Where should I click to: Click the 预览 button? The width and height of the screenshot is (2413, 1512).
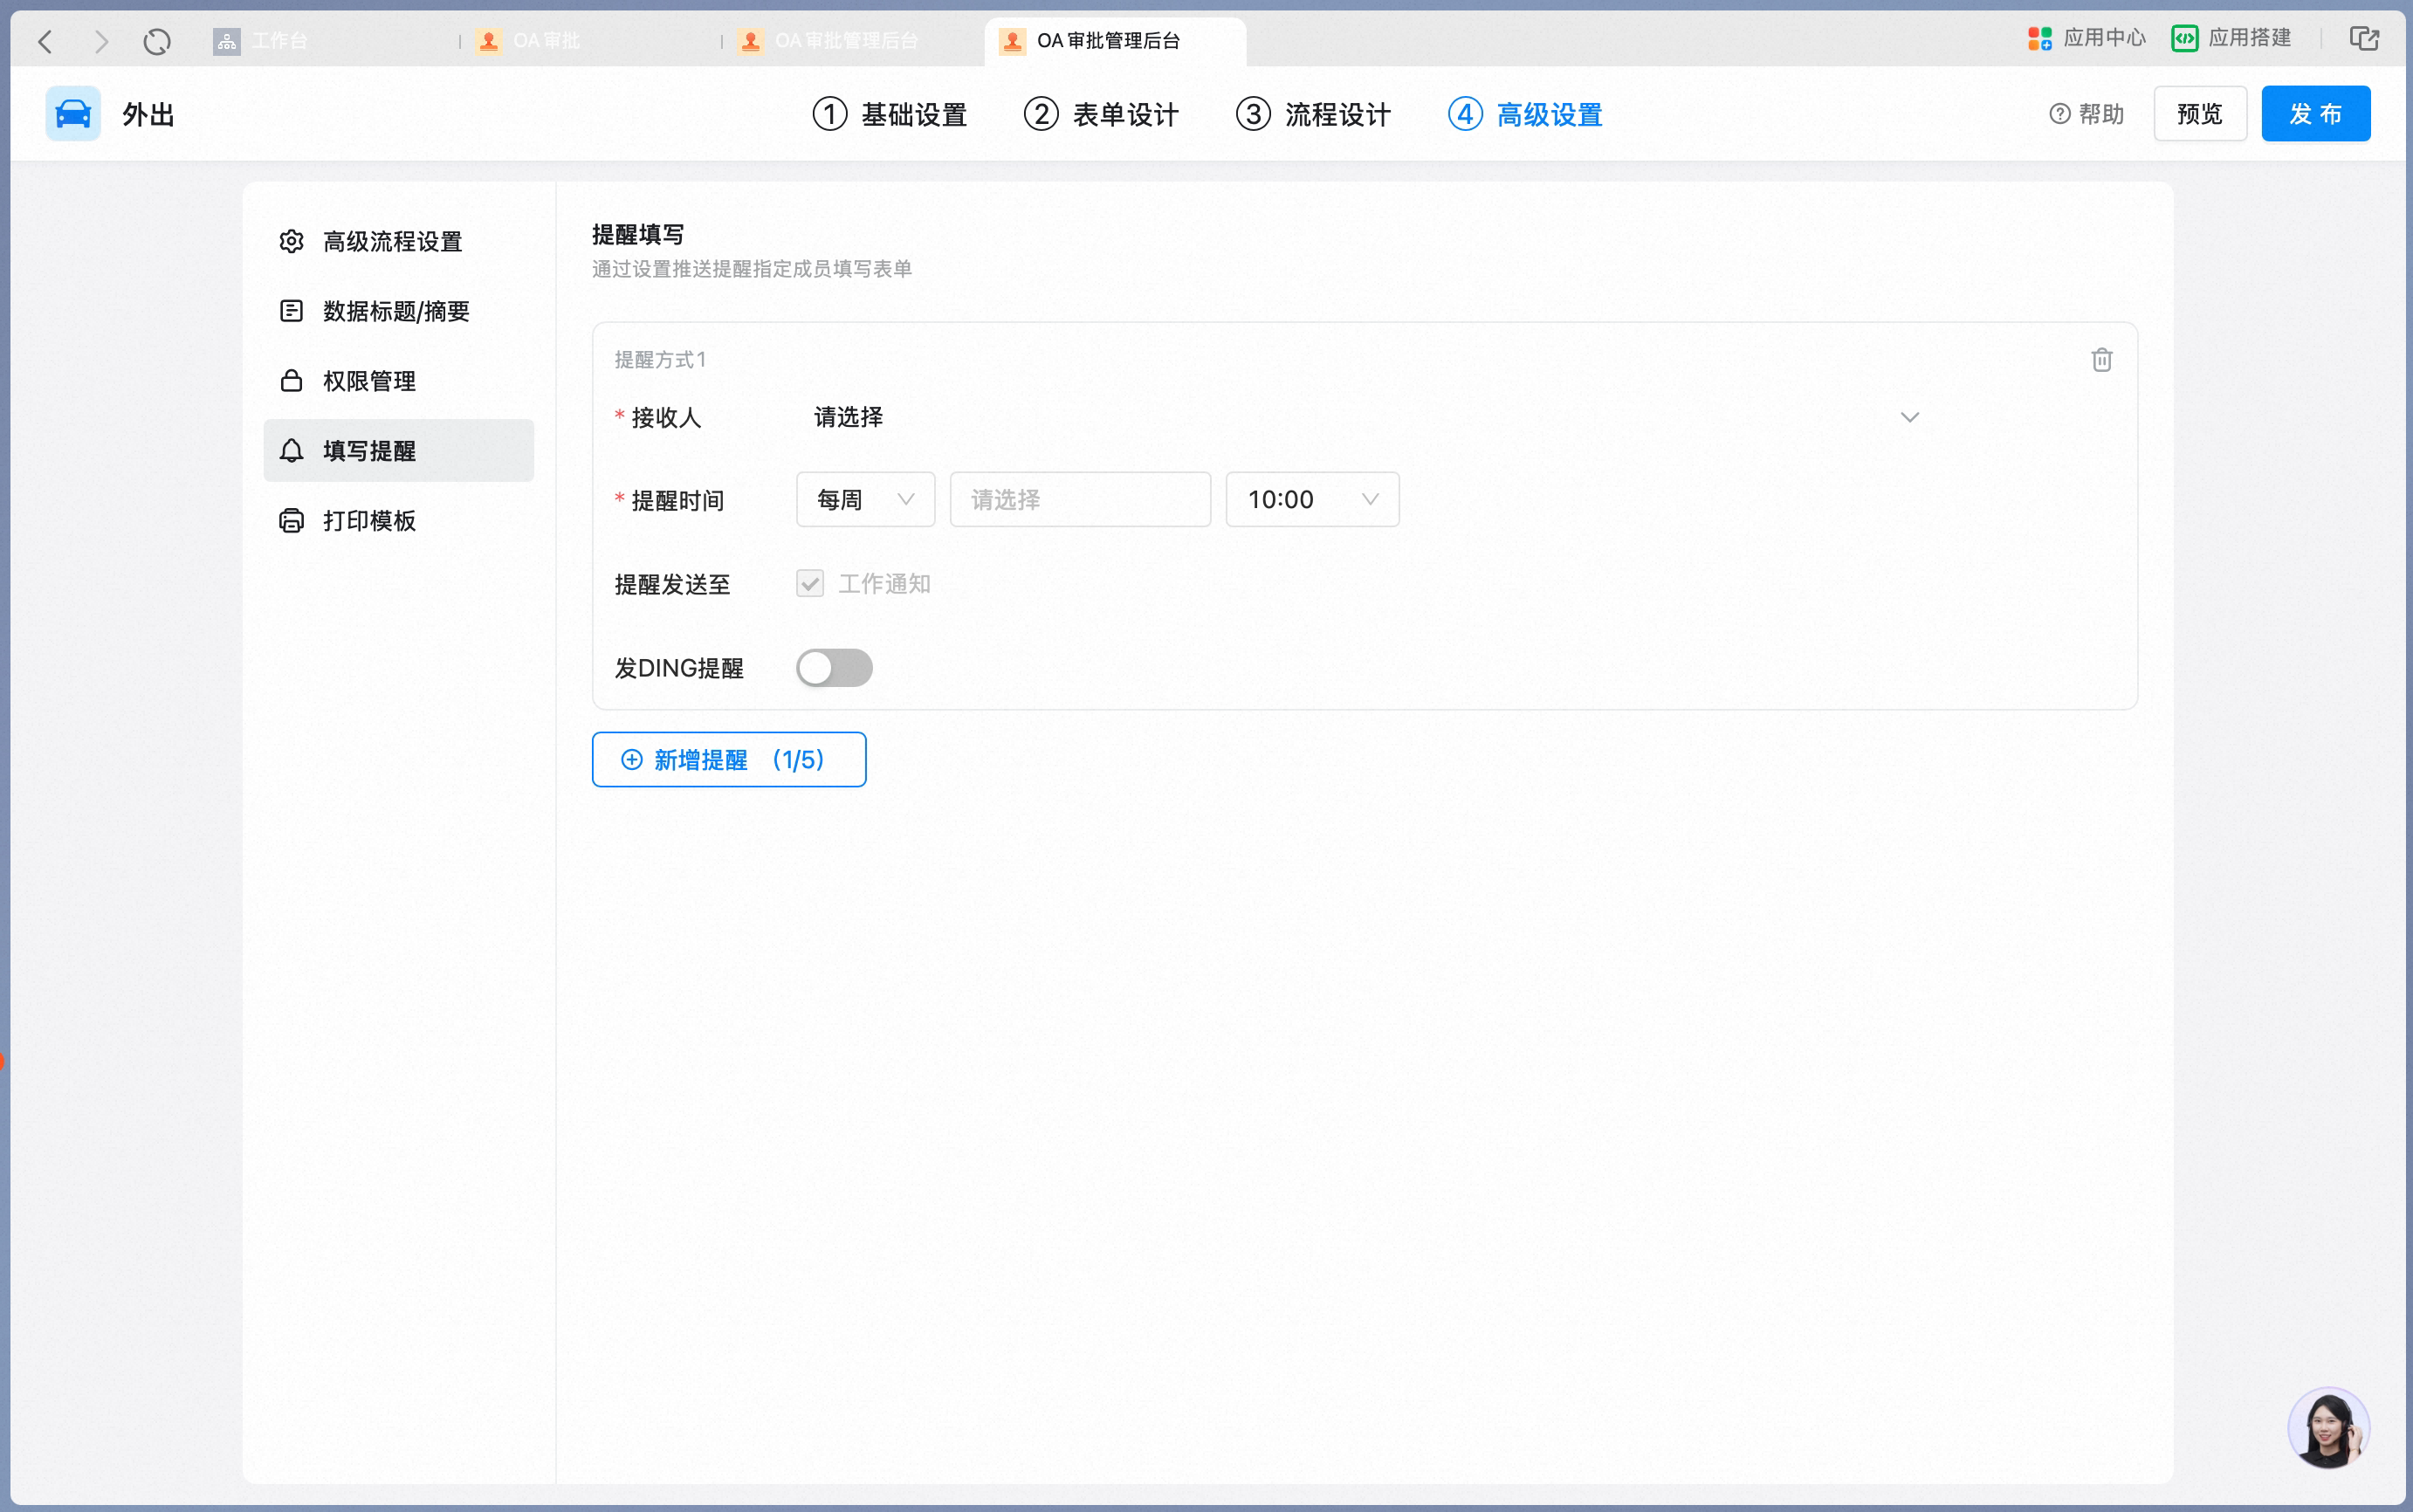coord(2200,113)
